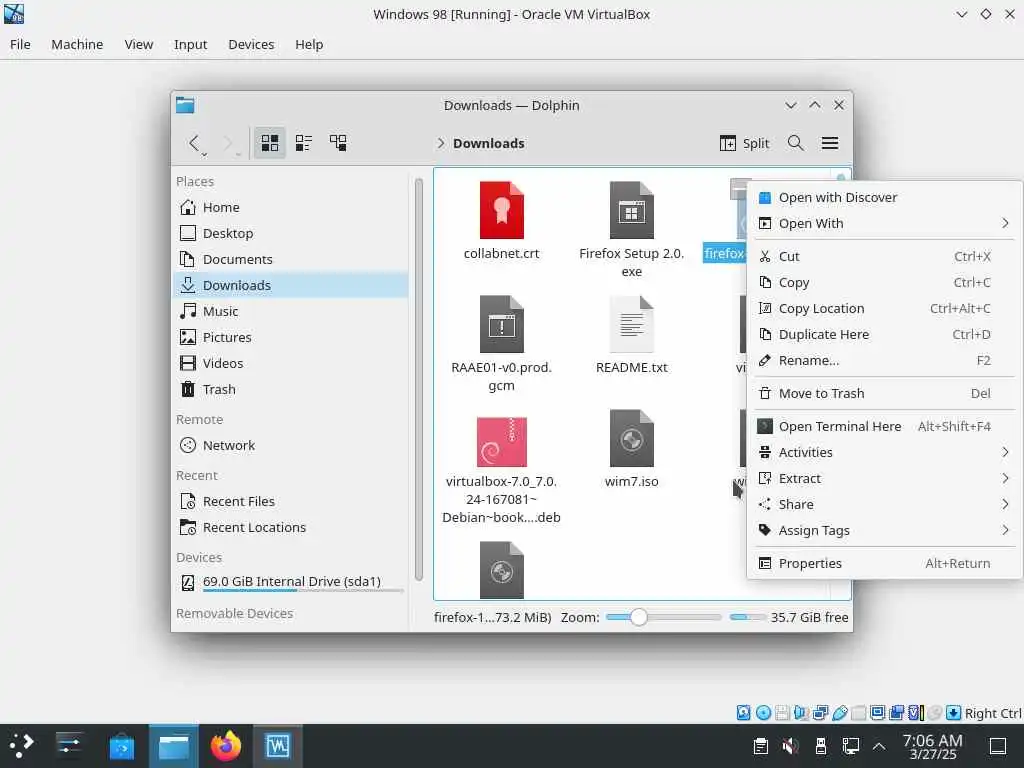
Task: Choose Copy from context menu
Action: coord(884,283)
